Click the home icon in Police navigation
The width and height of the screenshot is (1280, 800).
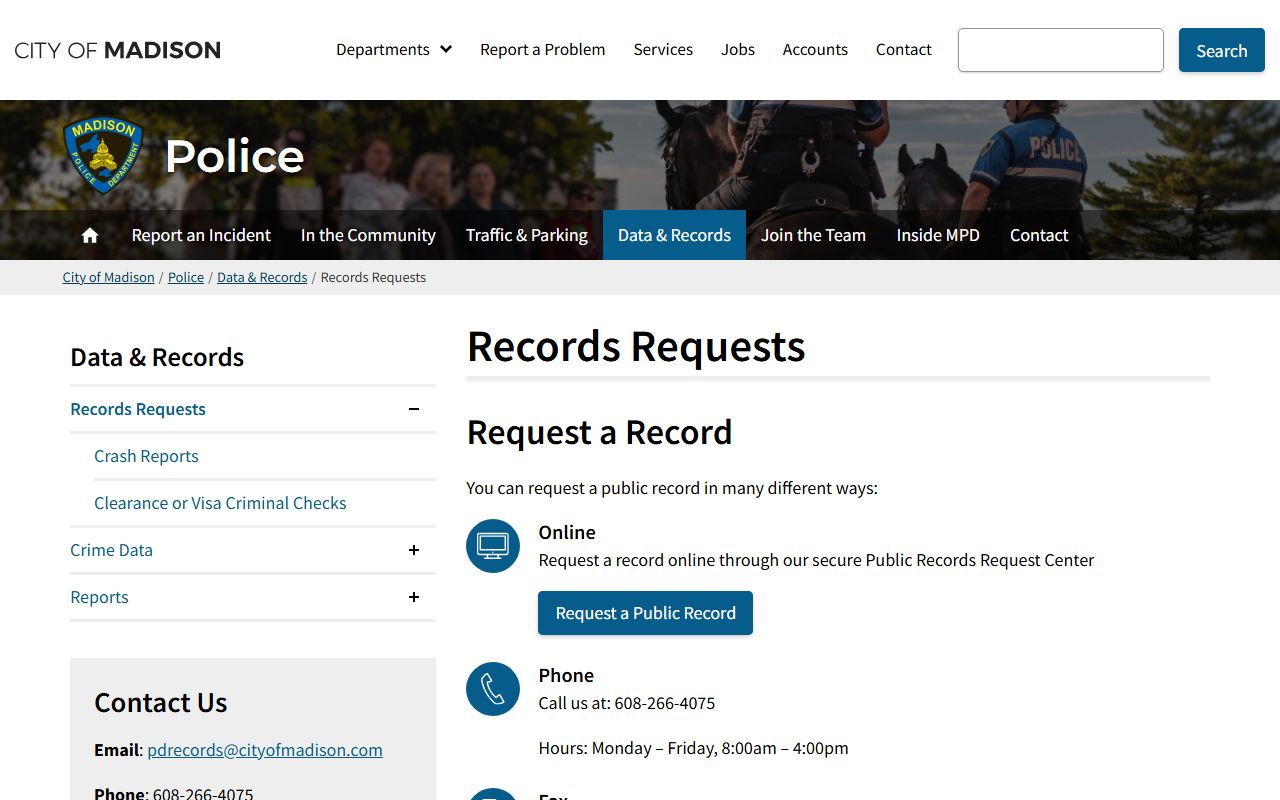[90, 235]
